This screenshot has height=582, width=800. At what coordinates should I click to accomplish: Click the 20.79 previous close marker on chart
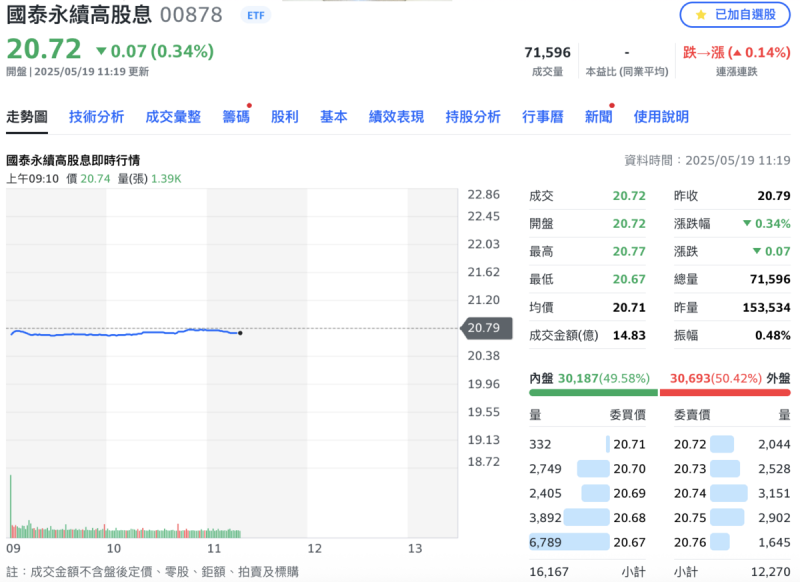click(x=486, y=327)
